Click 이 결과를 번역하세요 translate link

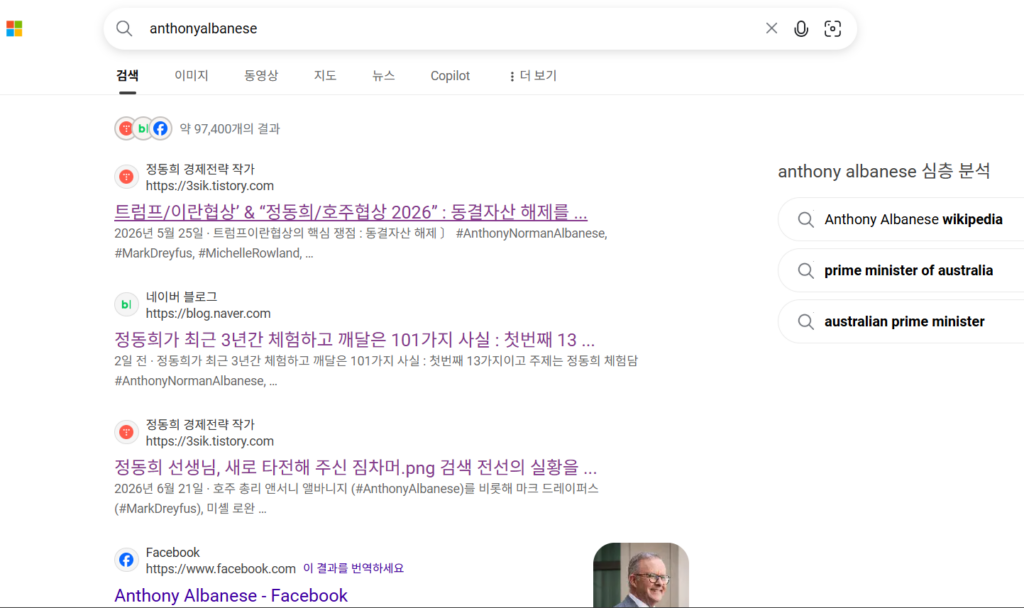[x=353, y=569]
